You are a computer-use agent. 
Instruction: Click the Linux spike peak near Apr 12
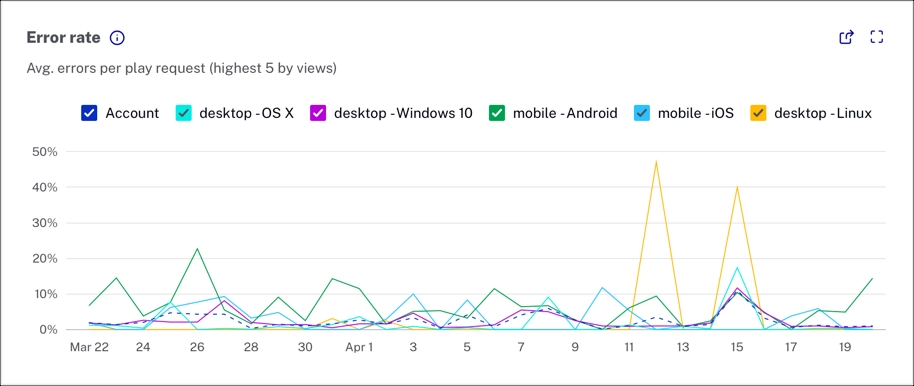tap(656, 162)
